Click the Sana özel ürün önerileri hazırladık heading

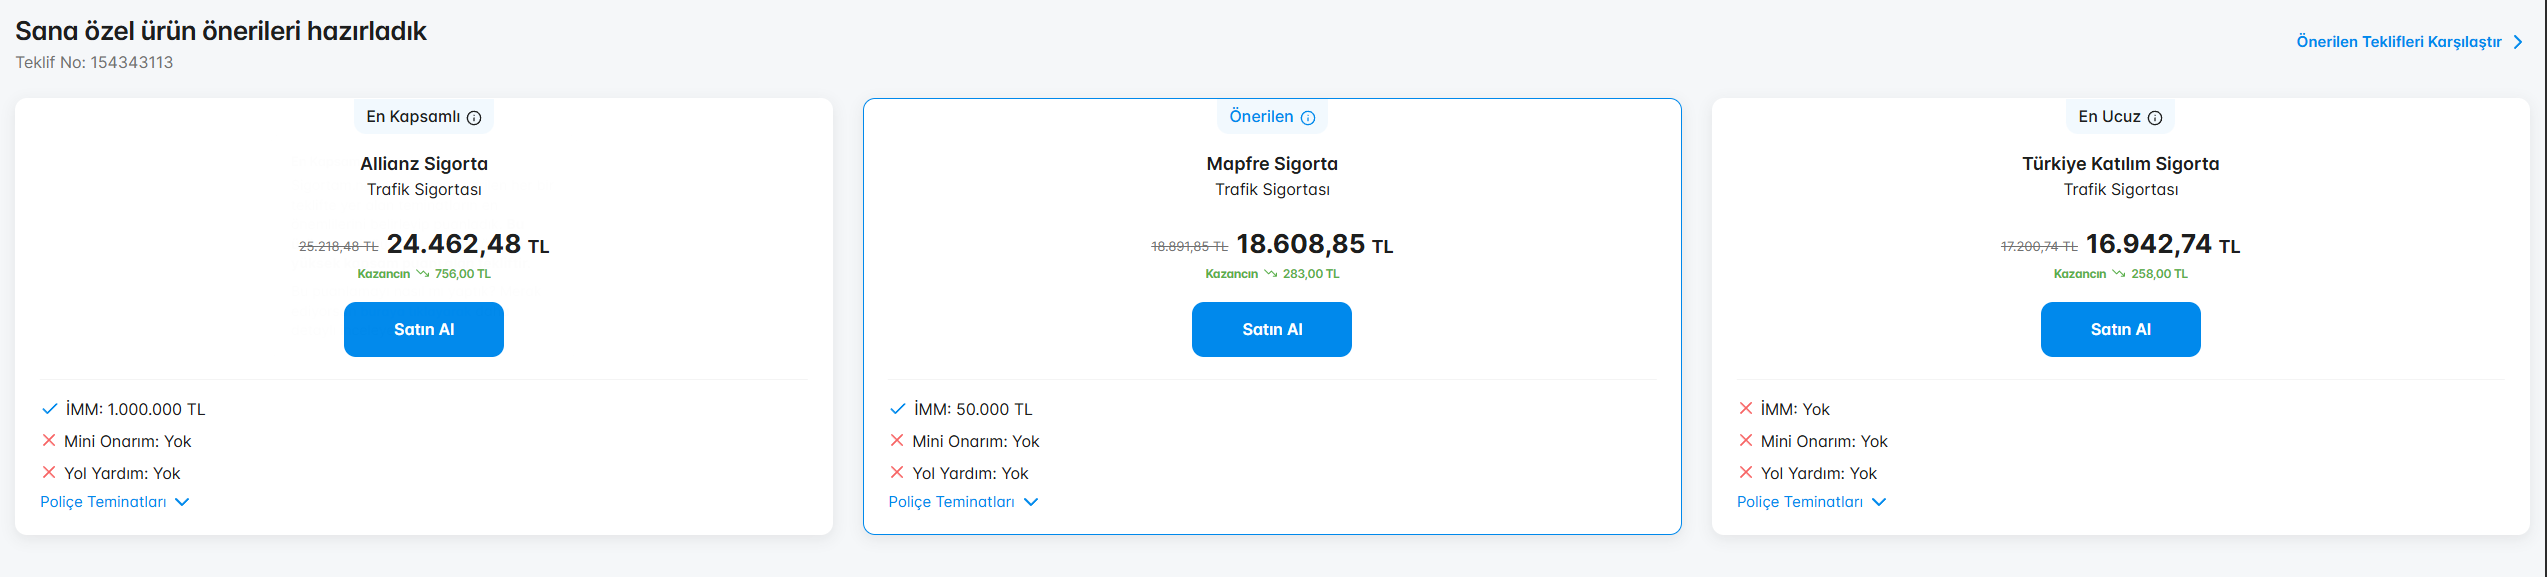click(x=221, y=31)
